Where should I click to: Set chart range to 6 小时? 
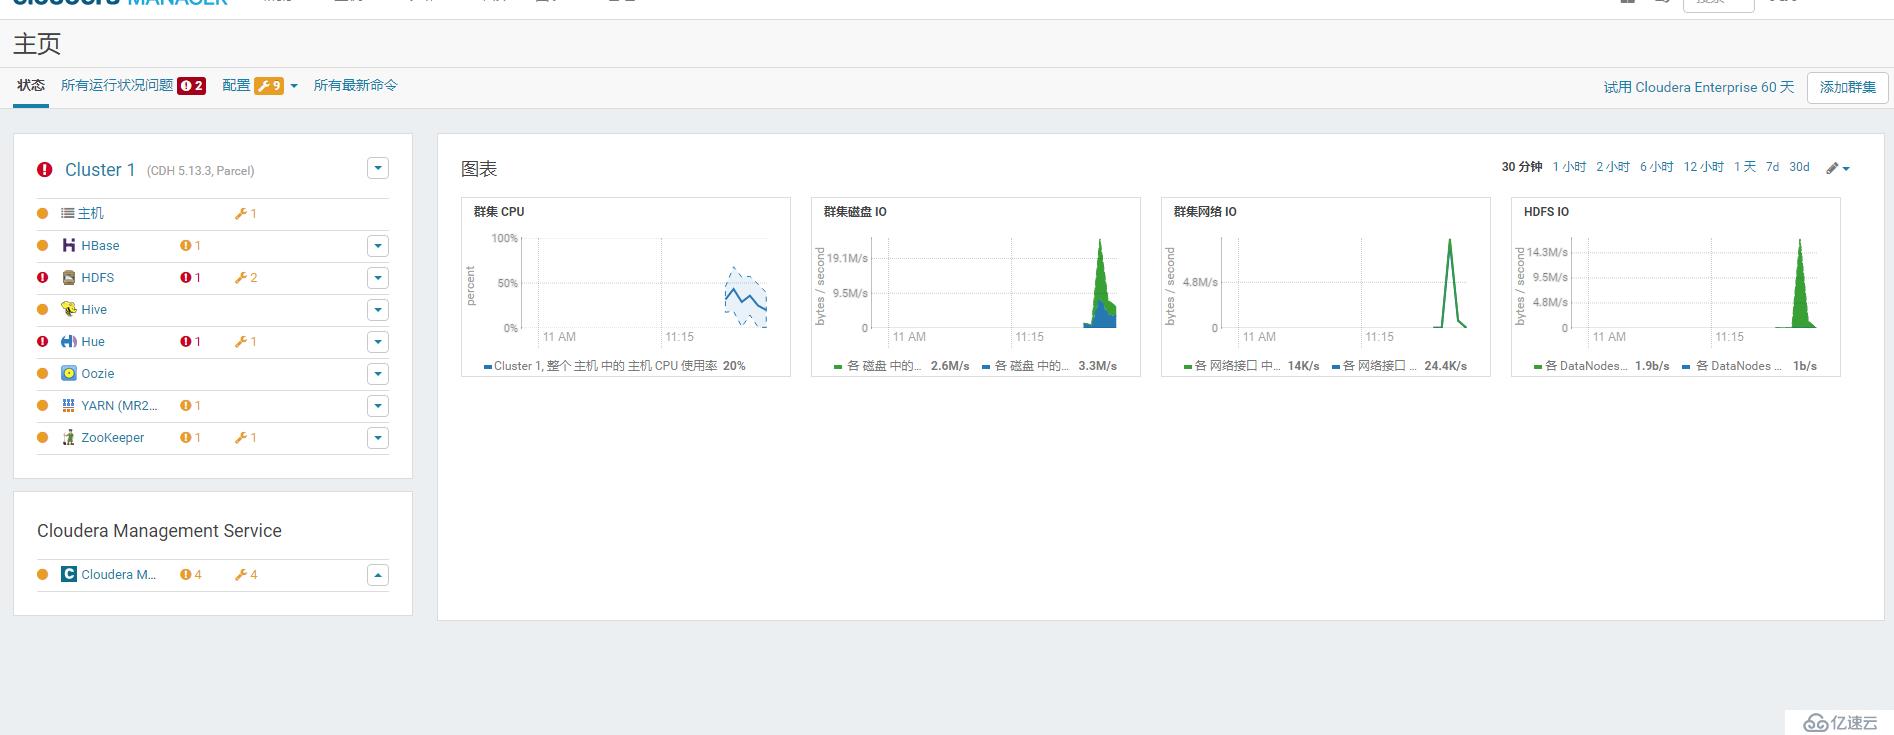point(1657,167)
